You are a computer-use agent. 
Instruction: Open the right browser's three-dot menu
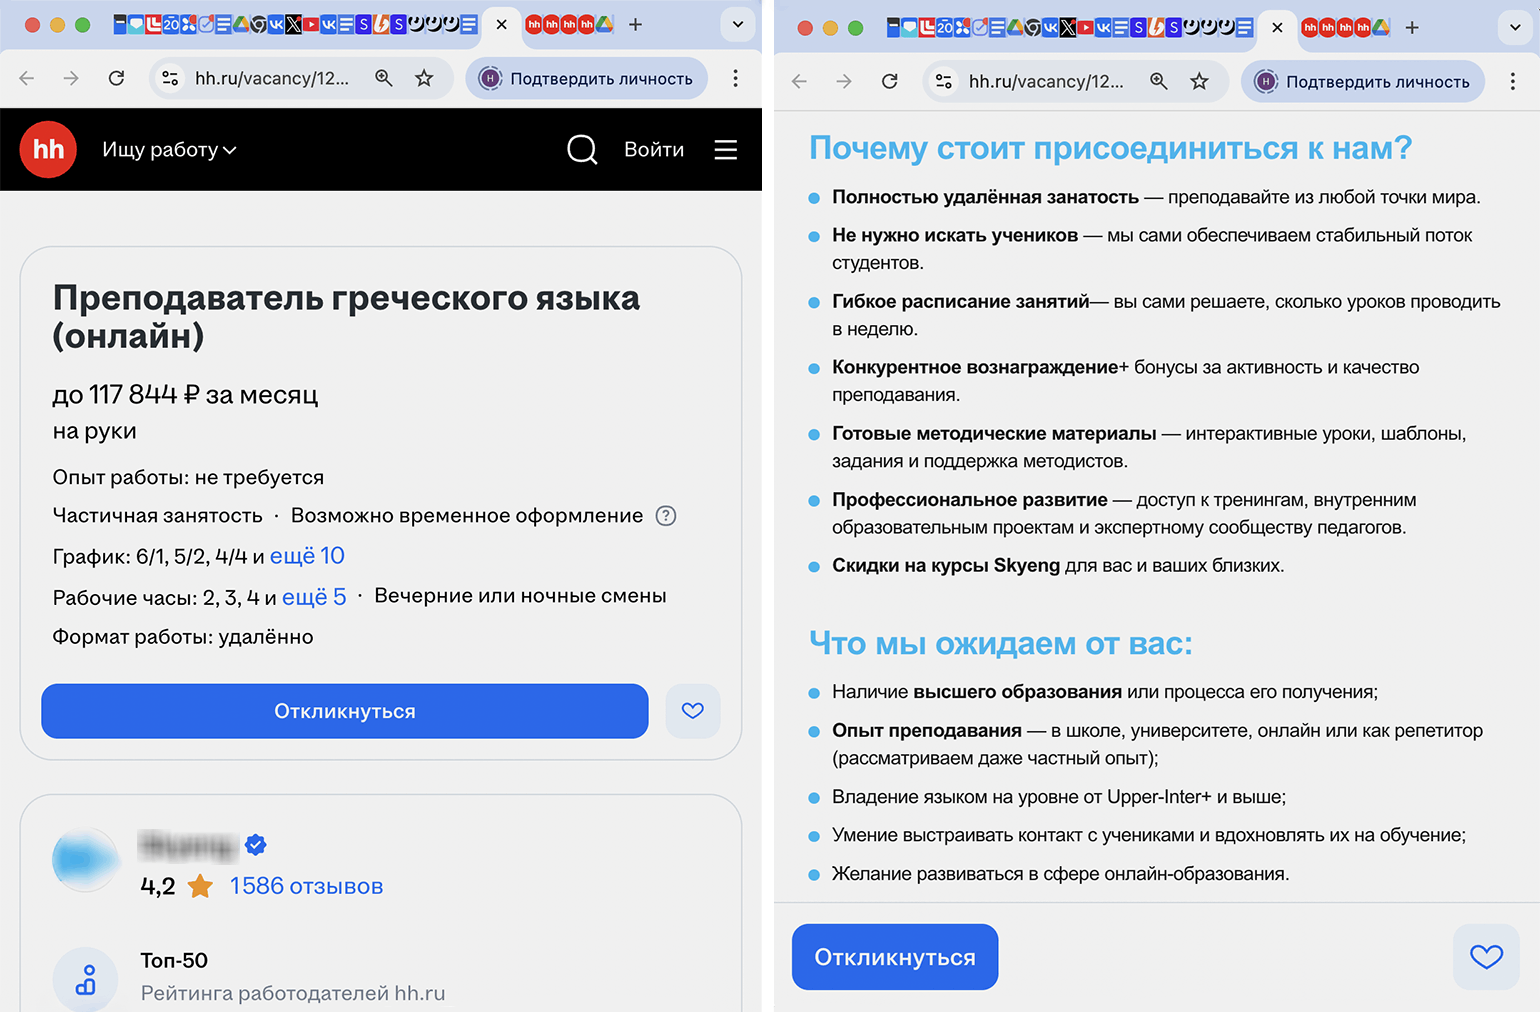[1512, 82]
